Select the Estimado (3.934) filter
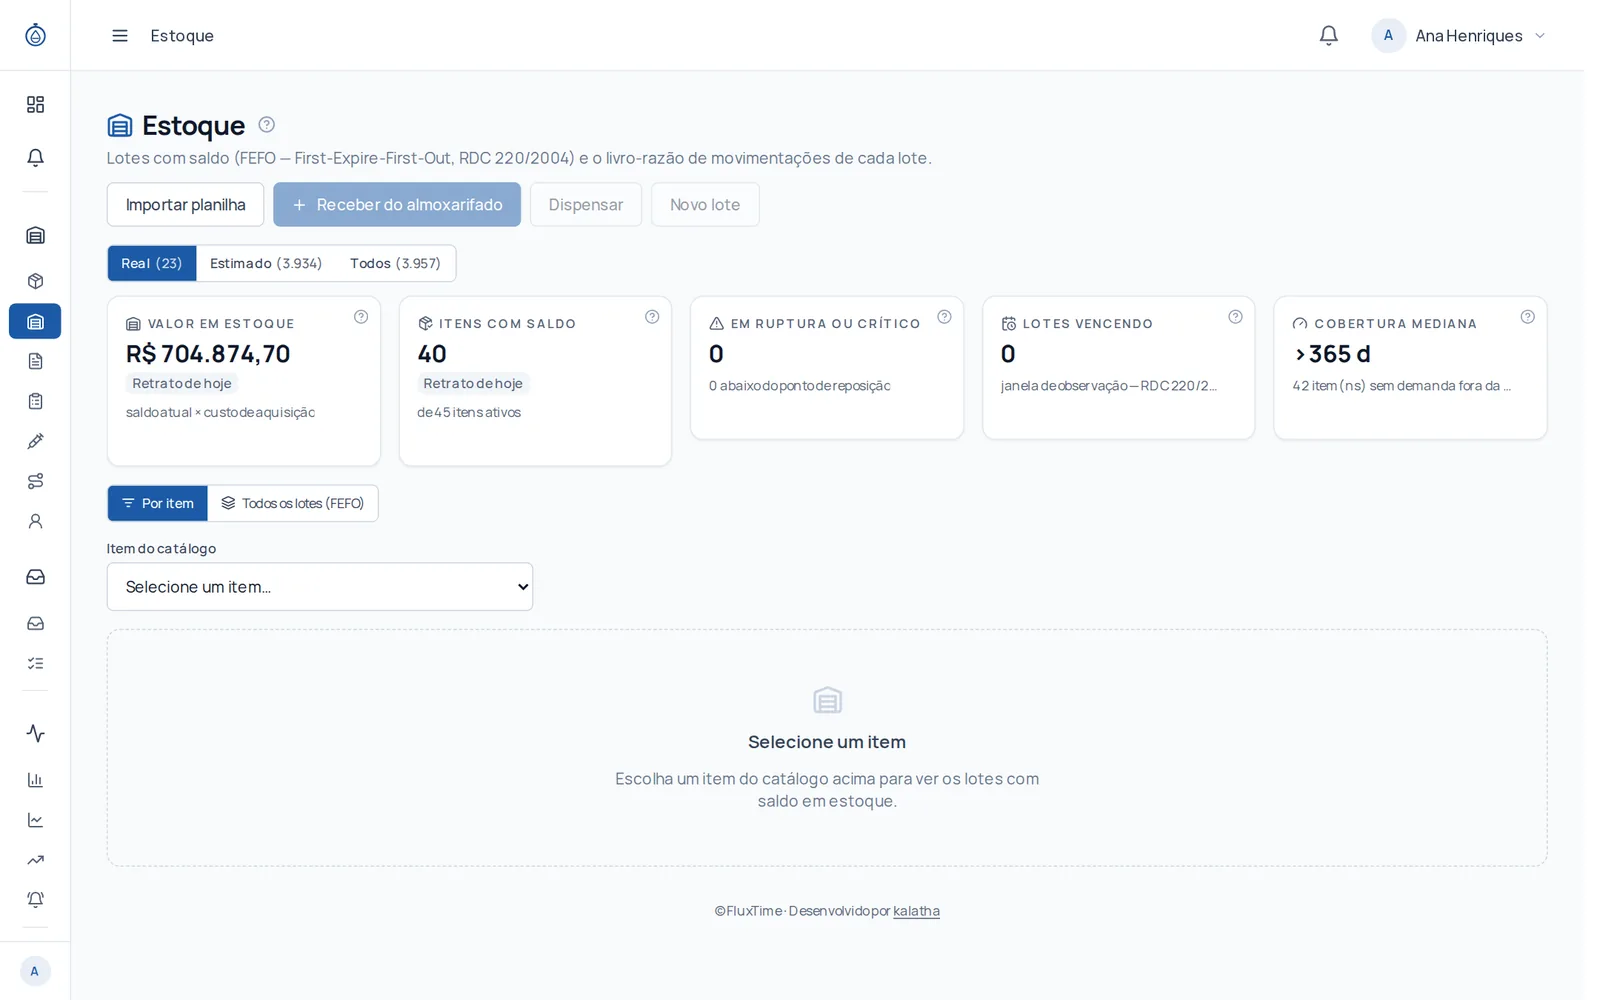This screenshot has height=1000, width=1600. 266,263
